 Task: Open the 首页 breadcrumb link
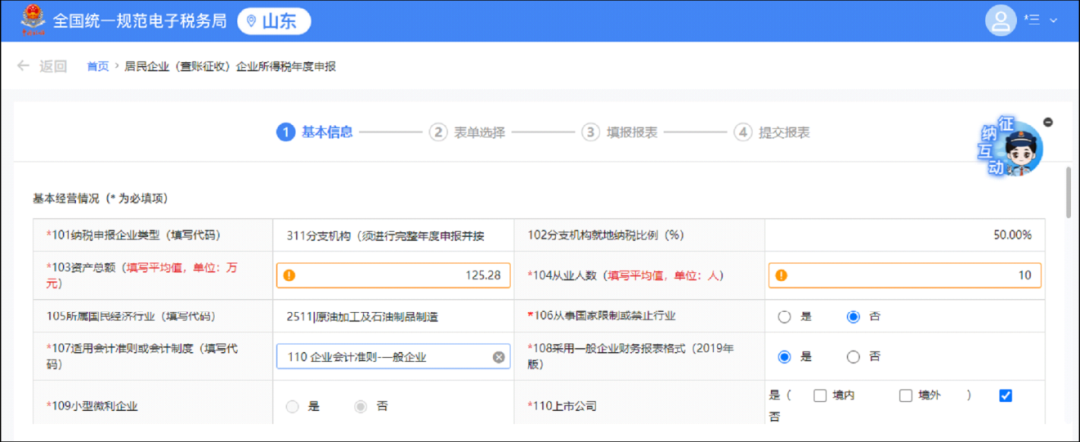[97, 66]
